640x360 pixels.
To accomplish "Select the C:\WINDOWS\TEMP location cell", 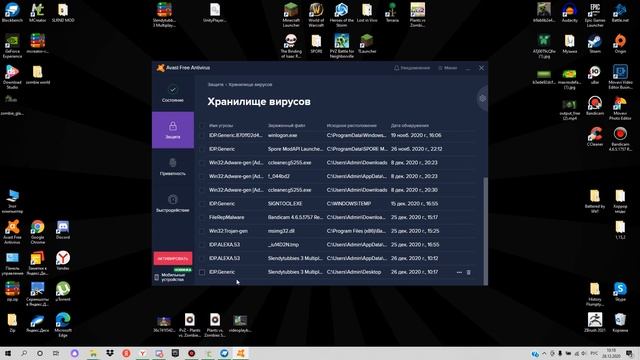I will click(x=349, y=204).
